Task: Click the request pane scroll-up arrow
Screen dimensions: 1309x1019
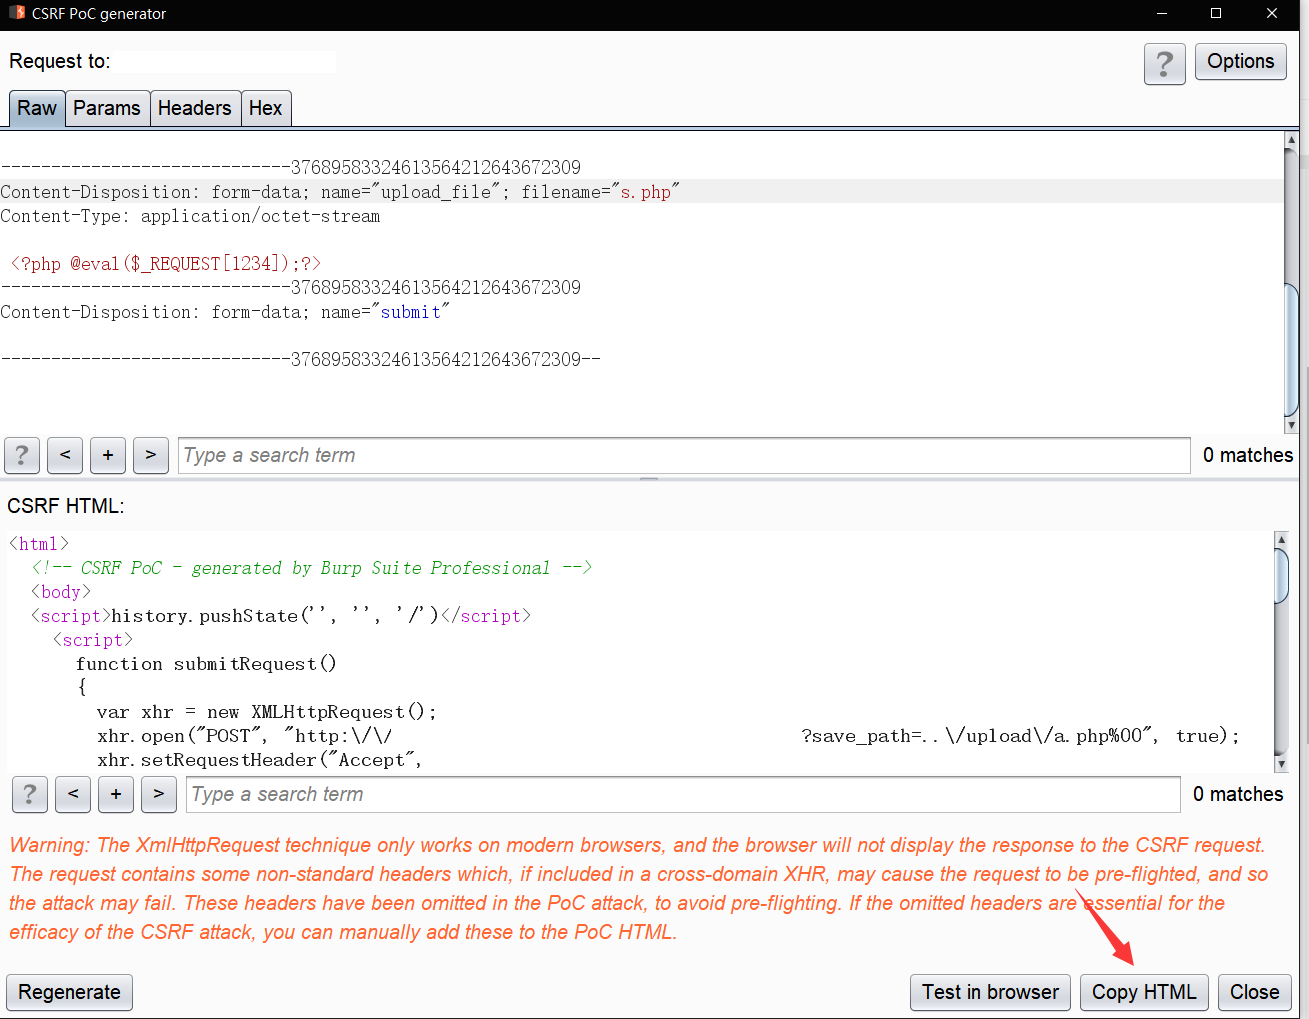Action: click(x=1291, y=140)
